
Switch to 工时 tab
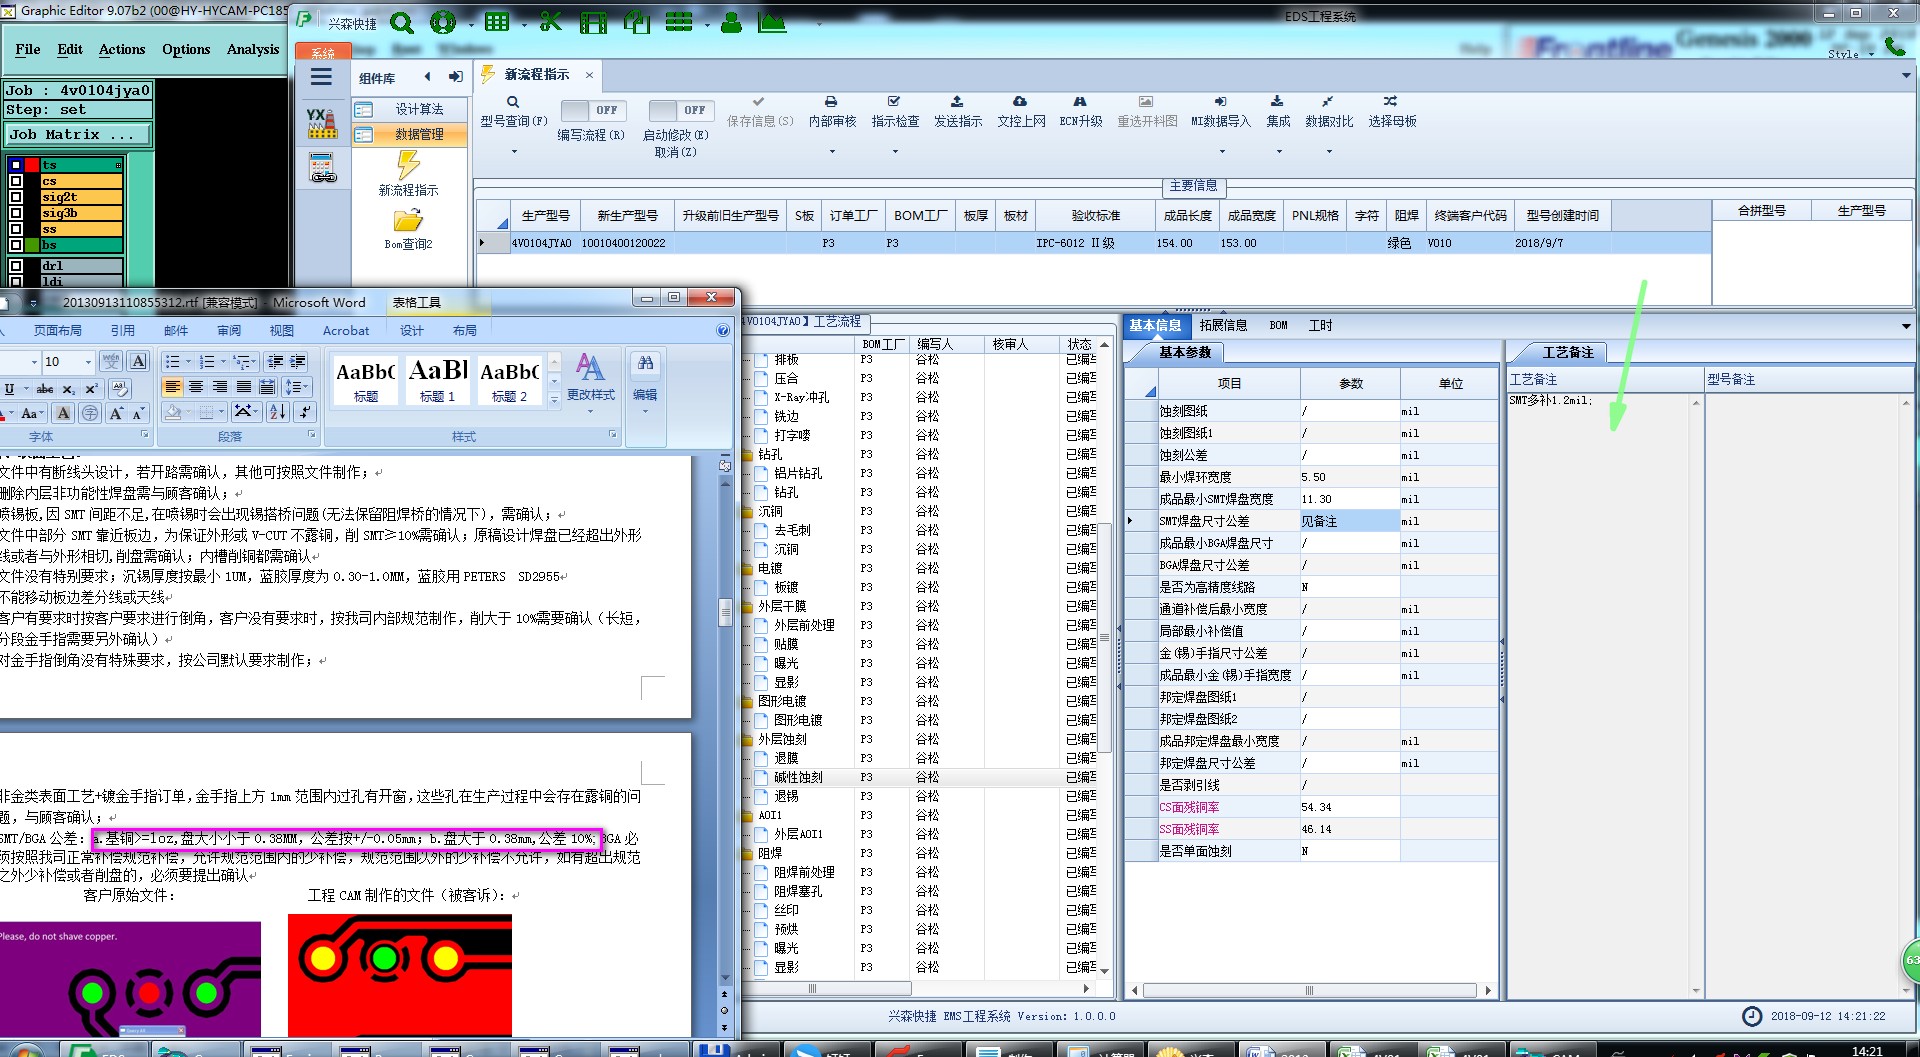[1320, 325]
